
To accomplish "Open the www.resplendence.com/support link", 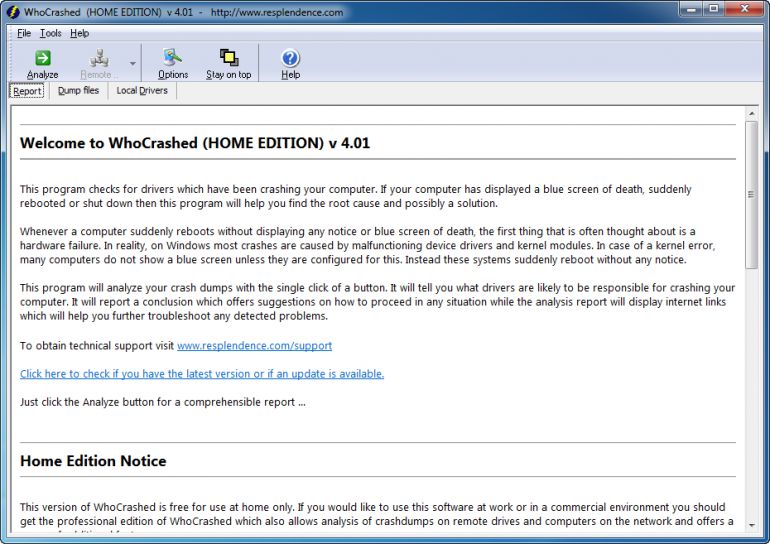I will [254, 346].
